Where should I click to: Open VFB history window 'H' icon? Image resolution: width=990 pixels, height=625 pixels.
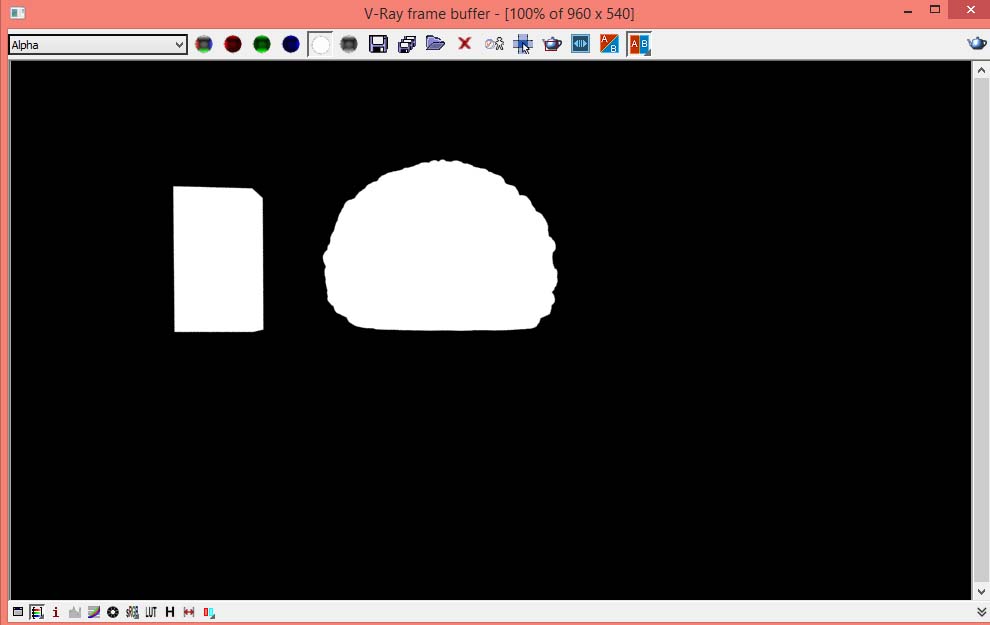(170, 612)
